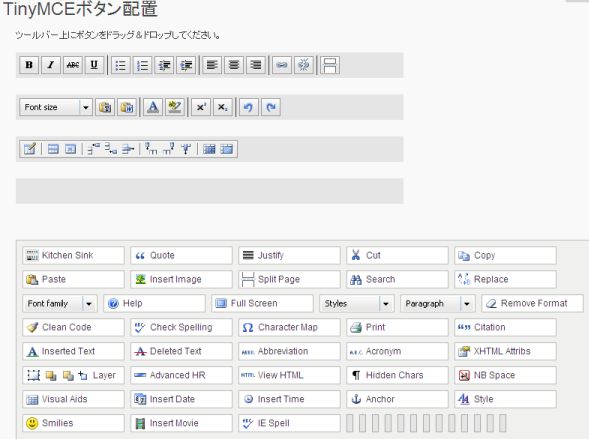Click the paste from Word icon
The width and height of the screenshot is (589, 439).
click(127, 107)
